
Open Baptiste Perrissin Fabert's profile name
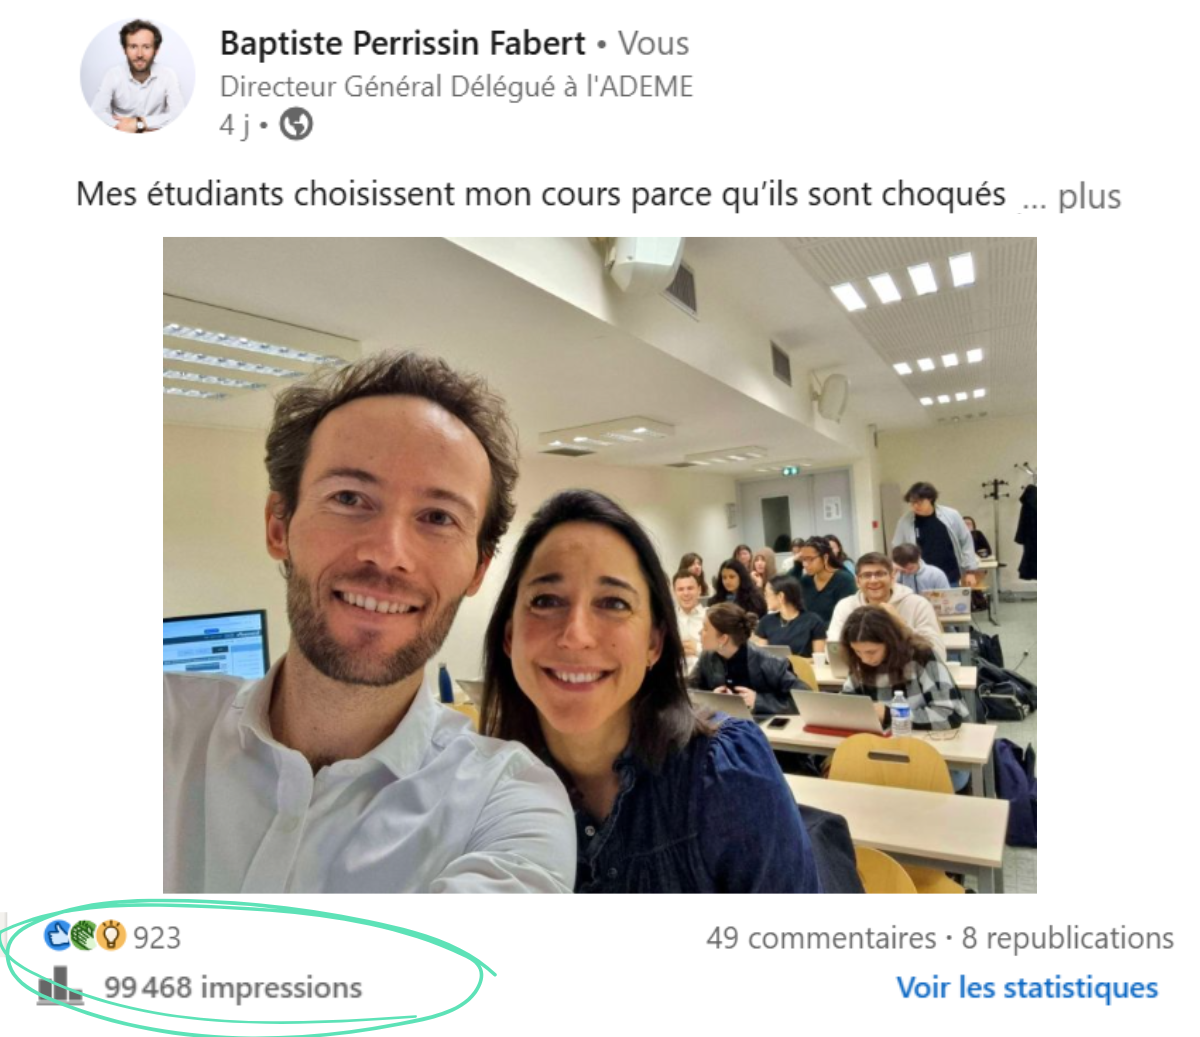[402, 44]
